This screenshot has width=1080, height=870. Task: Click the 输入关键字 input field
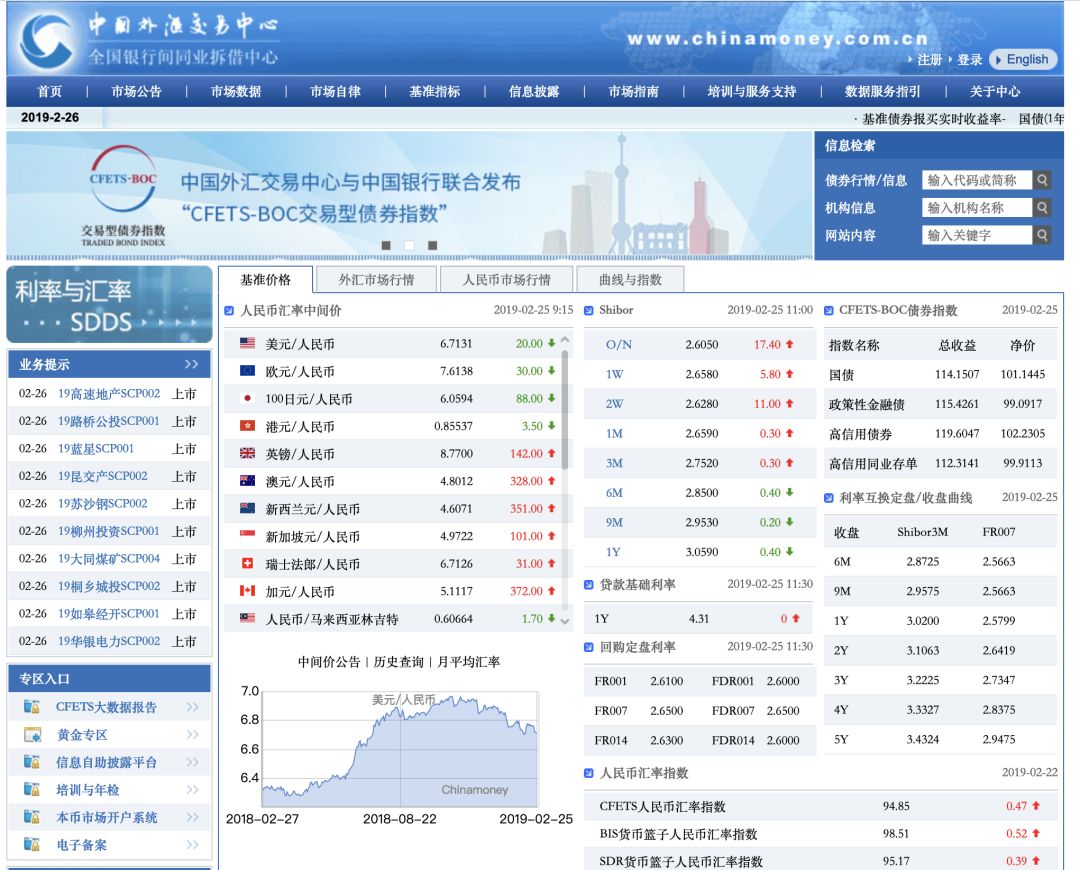pyautogui.click(x=975, y=234)
